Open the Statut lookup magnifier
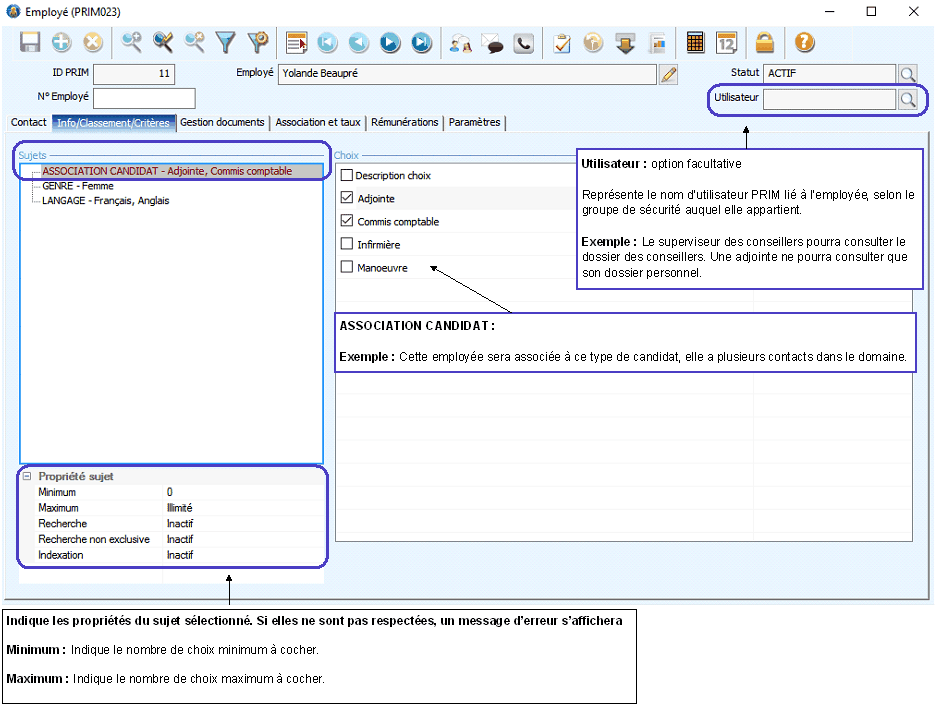The height and width of the screenshot is (706, 937). pos(907,74)
